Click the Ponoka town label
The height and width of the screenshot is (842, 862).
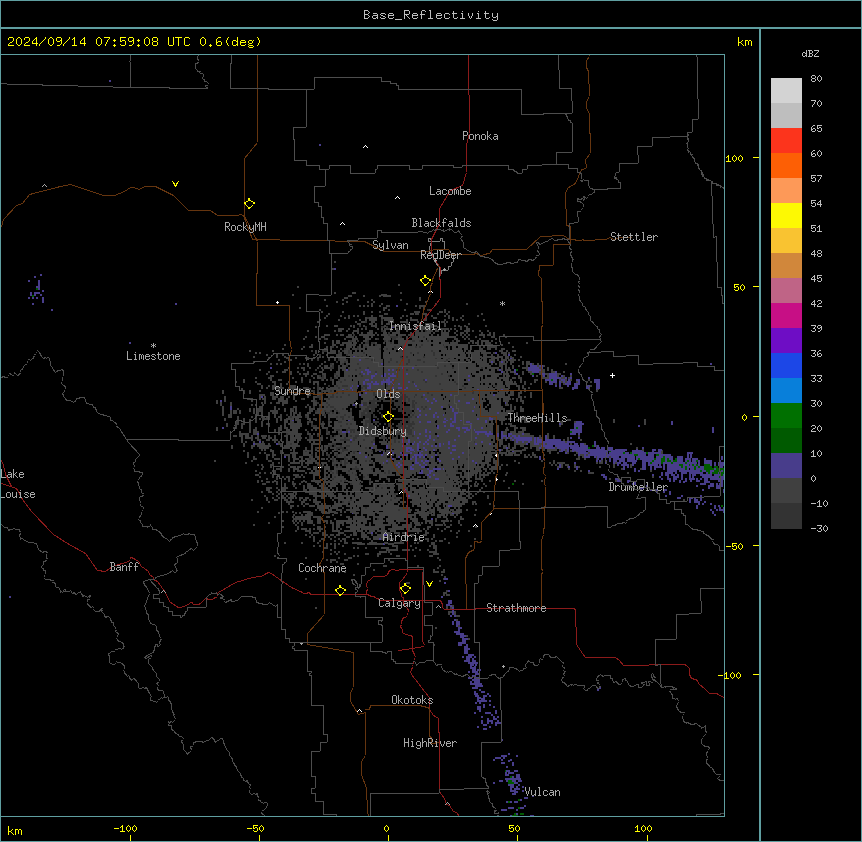pos(480,136)
